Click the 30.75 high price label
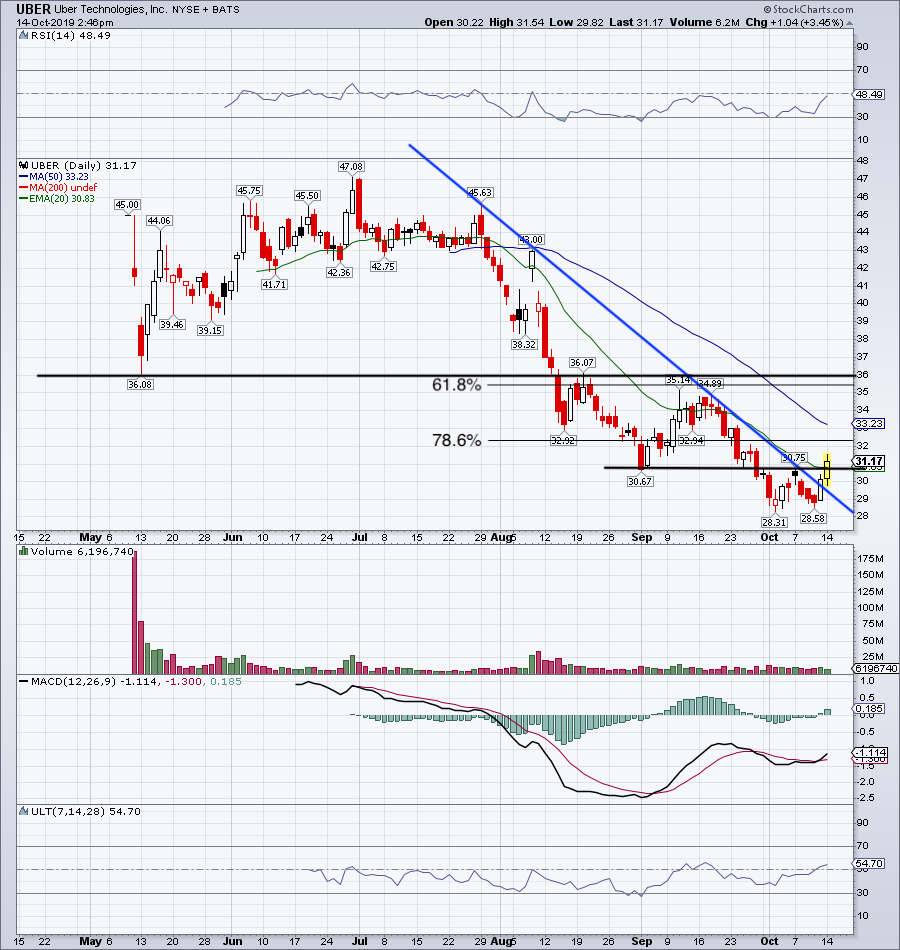The width and height of the screenshot is (900, 950). click(x=794, y=458)
